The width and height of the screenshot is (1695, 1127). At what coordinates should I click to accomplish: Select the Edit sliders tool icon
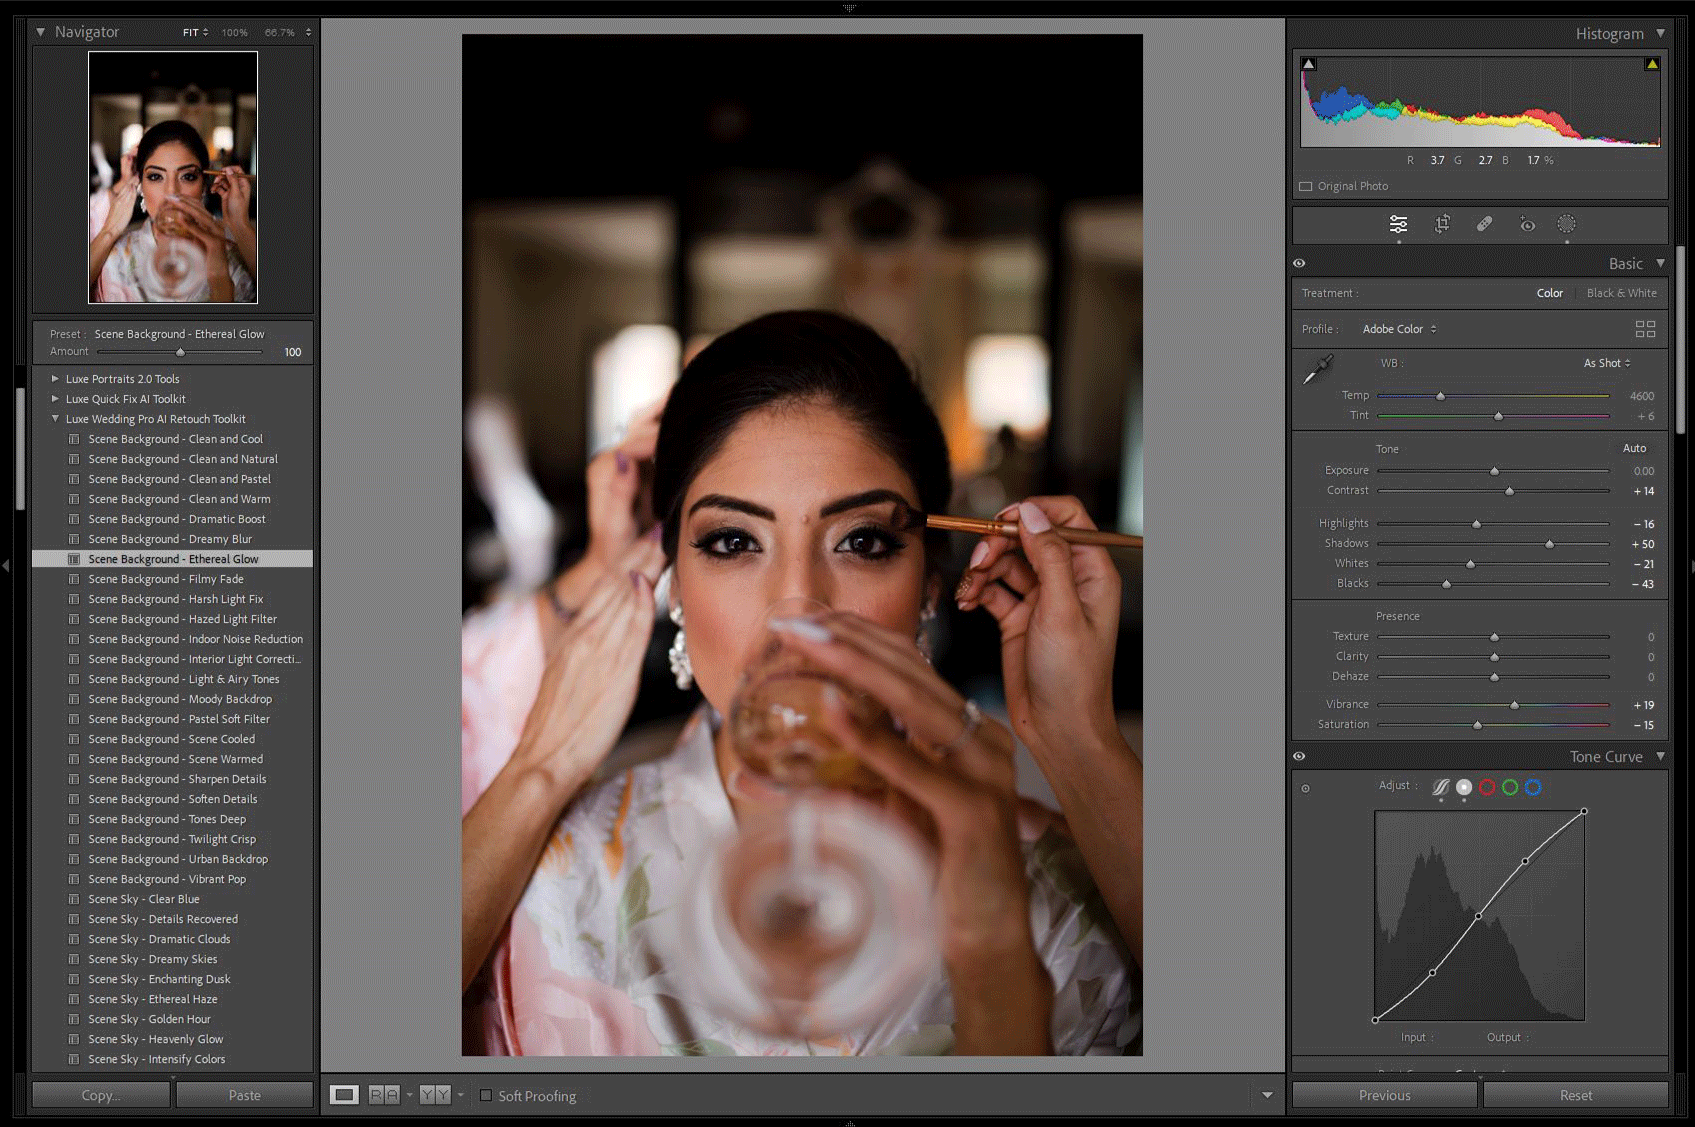coord(1398,224)
